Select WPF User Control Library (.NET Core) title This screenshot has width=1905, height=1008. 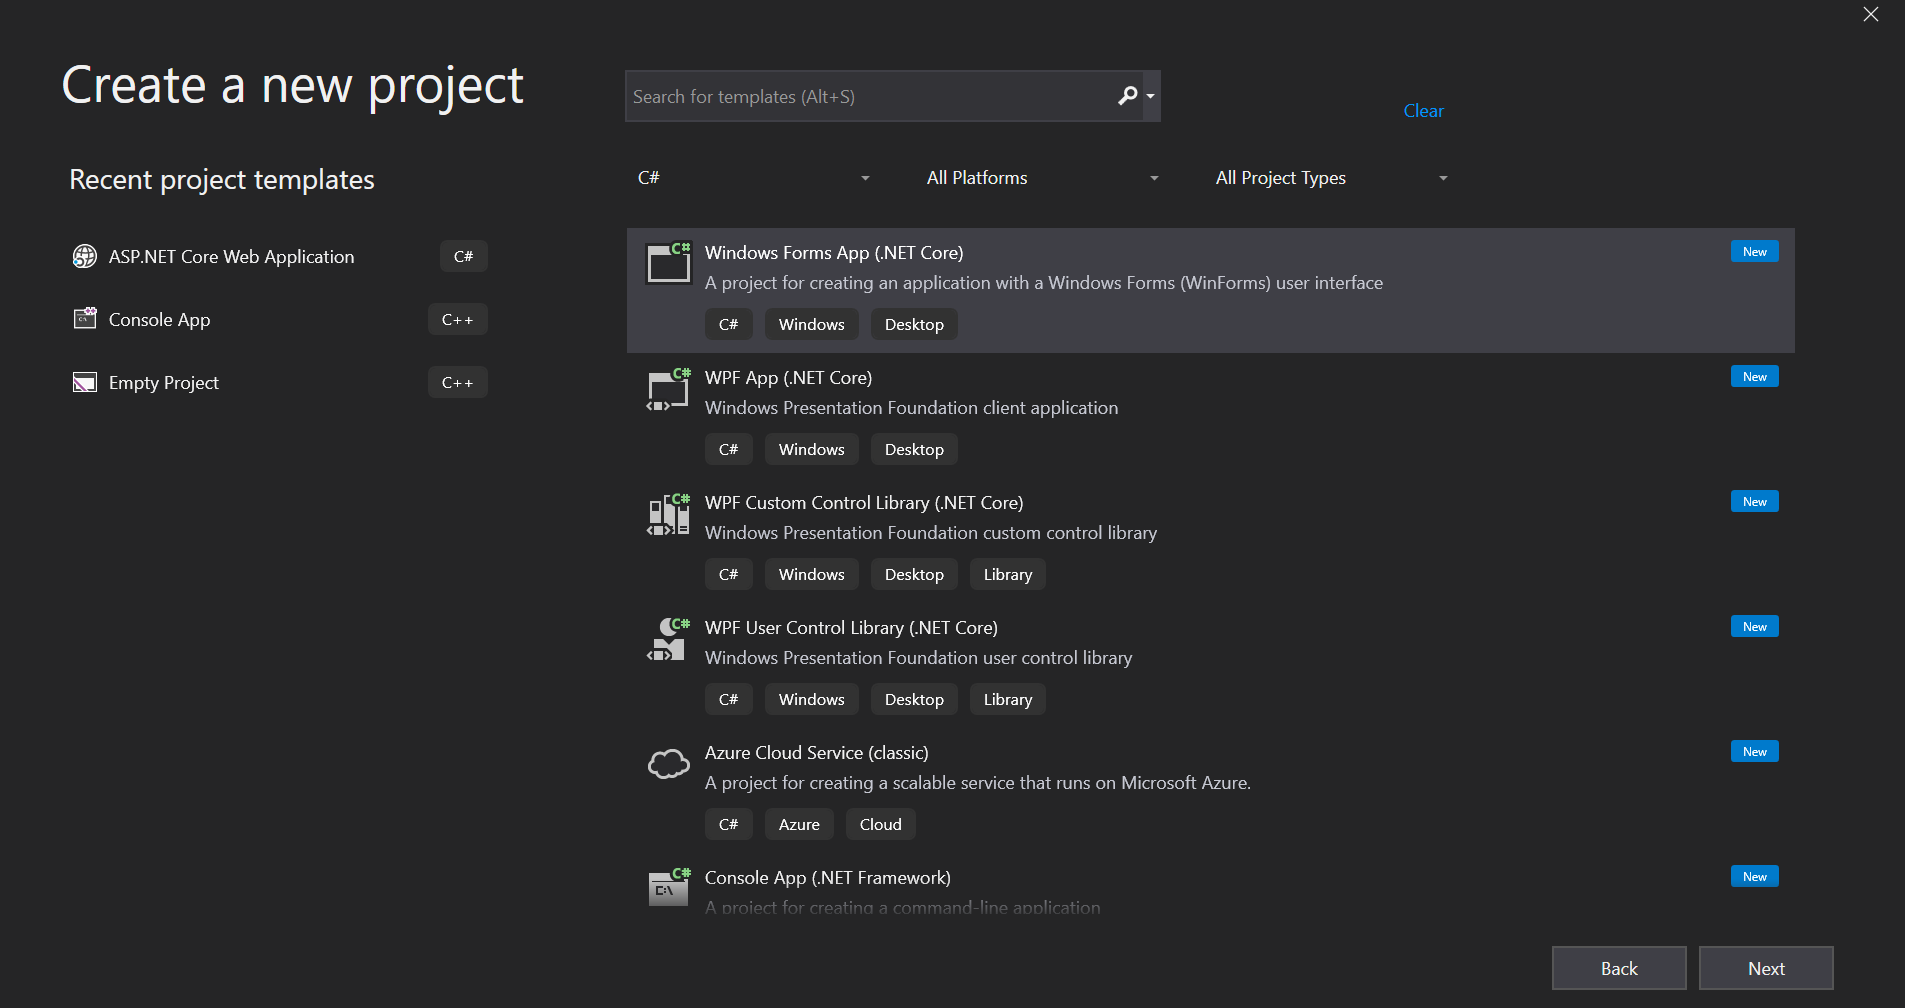851,628
